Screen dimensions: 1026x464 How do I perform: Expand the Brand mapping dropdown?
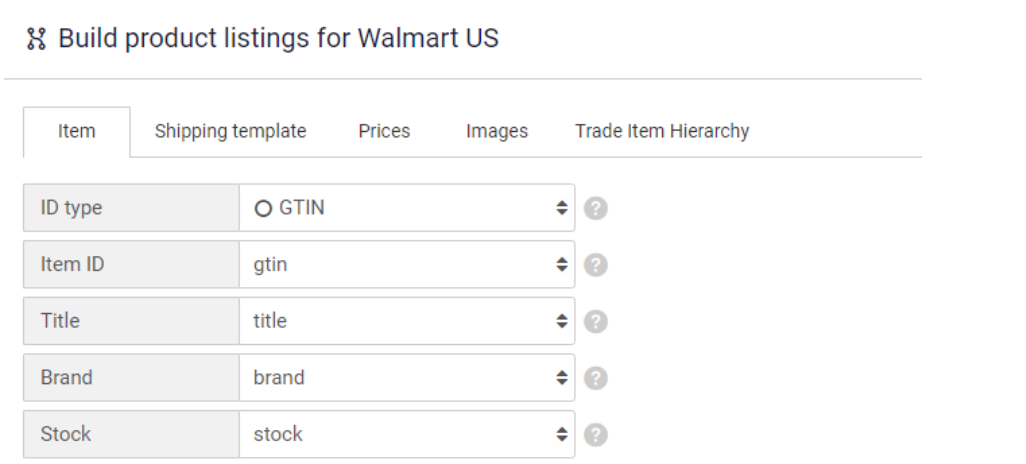[407, 378]
